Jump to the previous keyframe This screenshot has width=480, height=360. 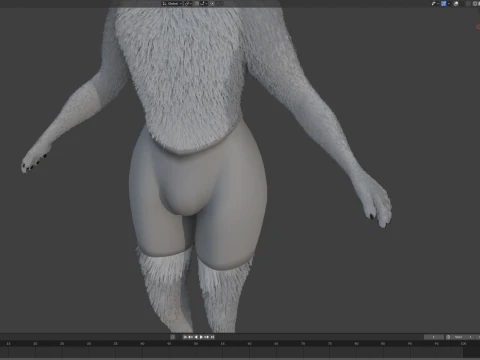pos(190,337)
